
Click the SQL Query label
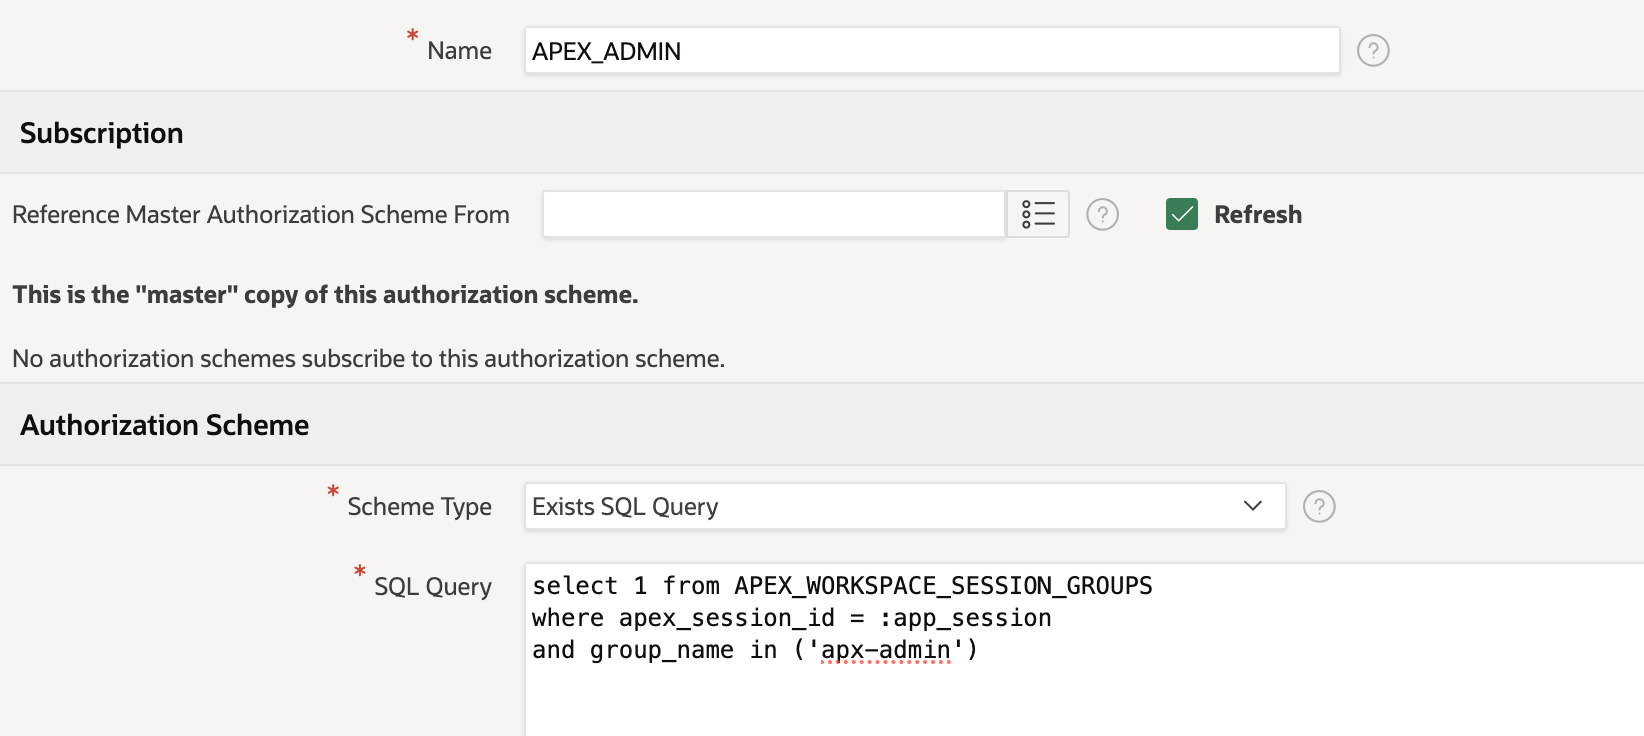[x=433, y=586]
